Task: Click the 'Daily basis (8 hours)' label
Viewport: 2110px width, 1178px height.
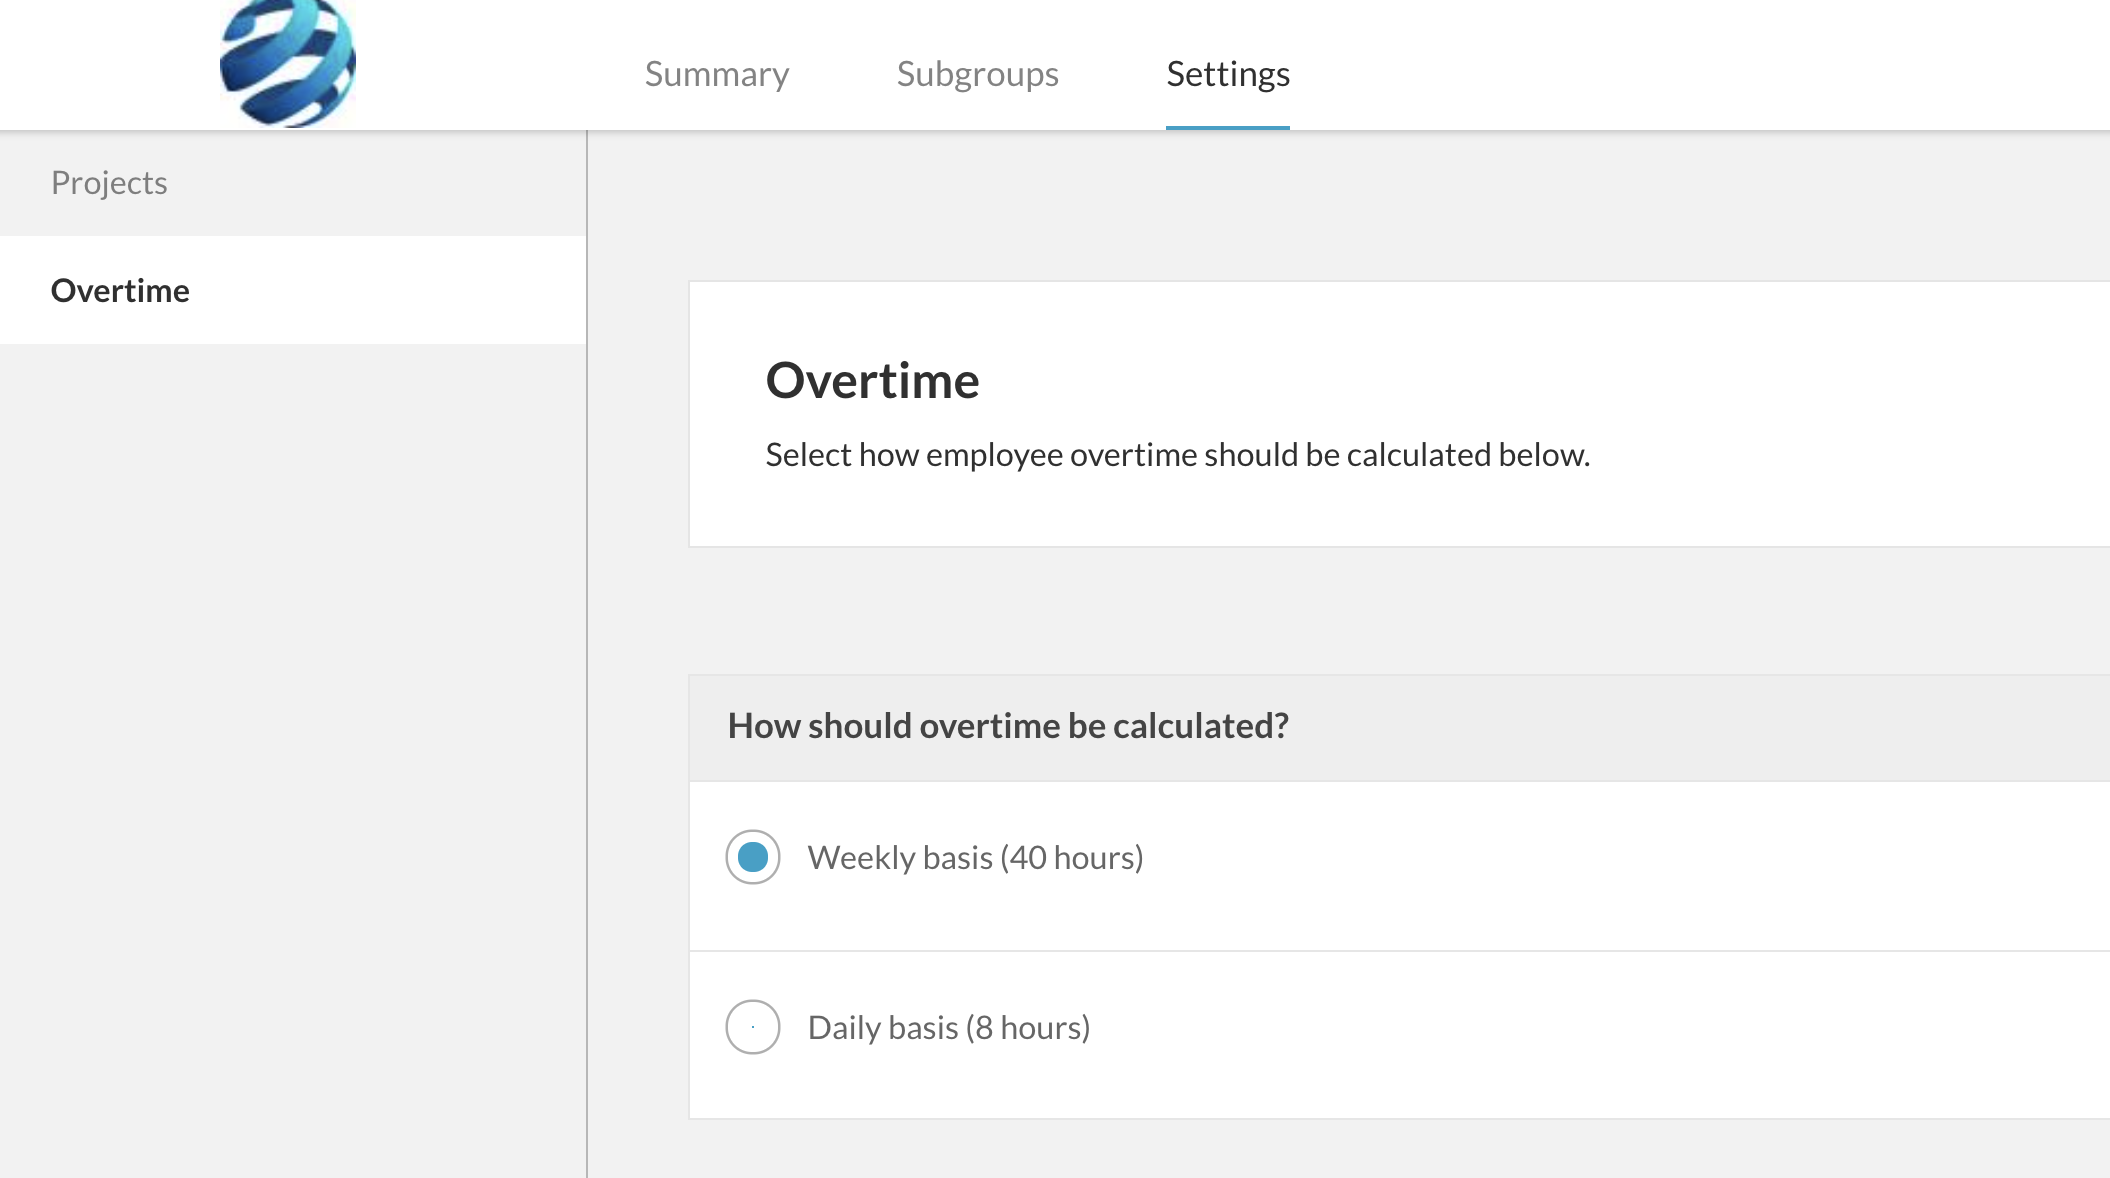Action: click(949, 1028)
